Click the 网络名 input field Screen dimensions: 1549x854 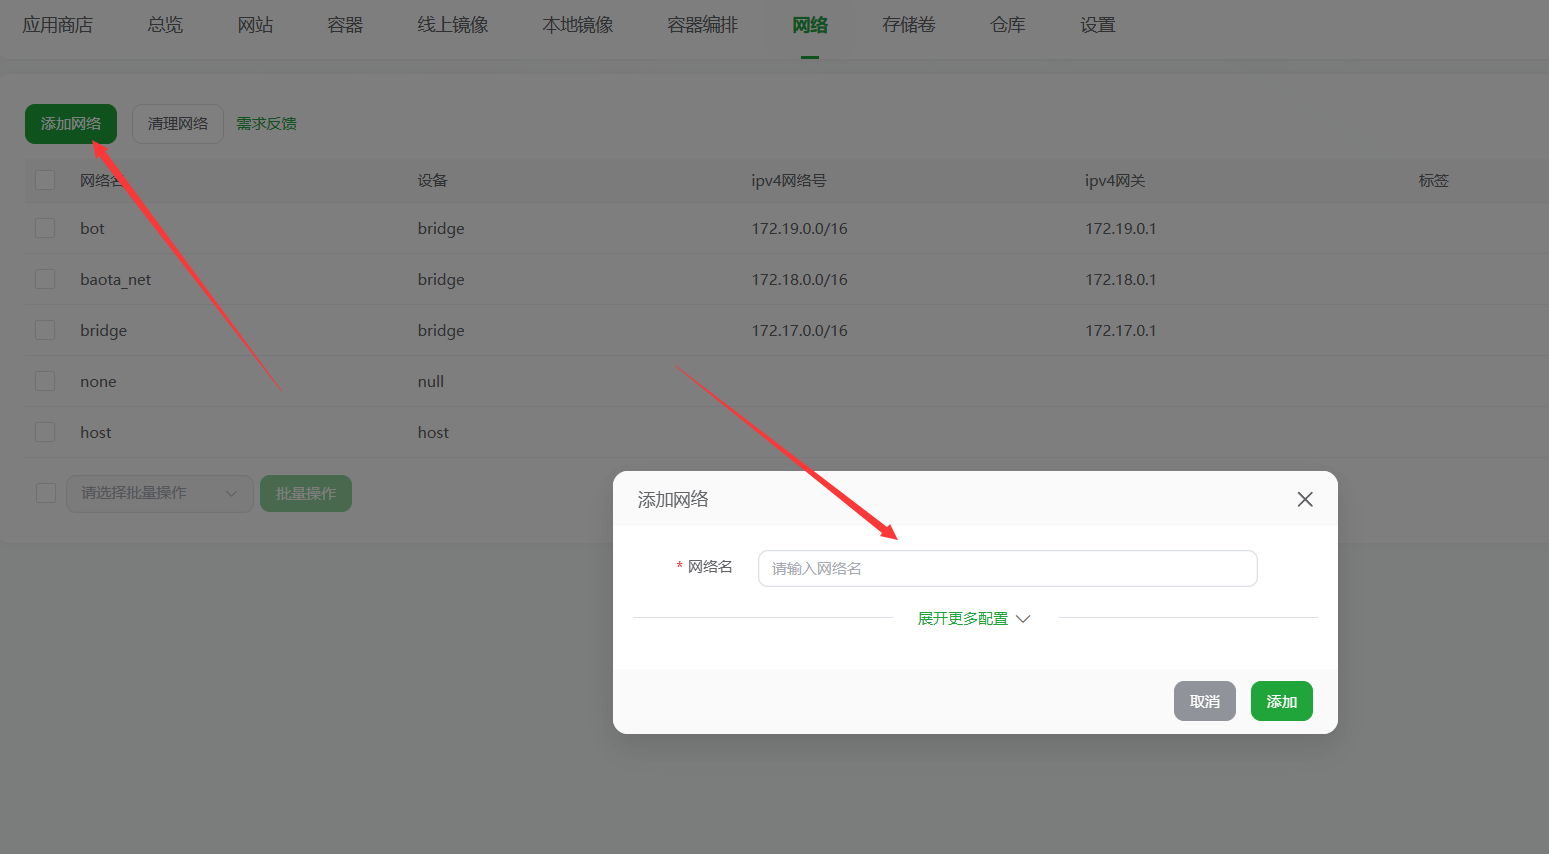tap(1007, 568)
